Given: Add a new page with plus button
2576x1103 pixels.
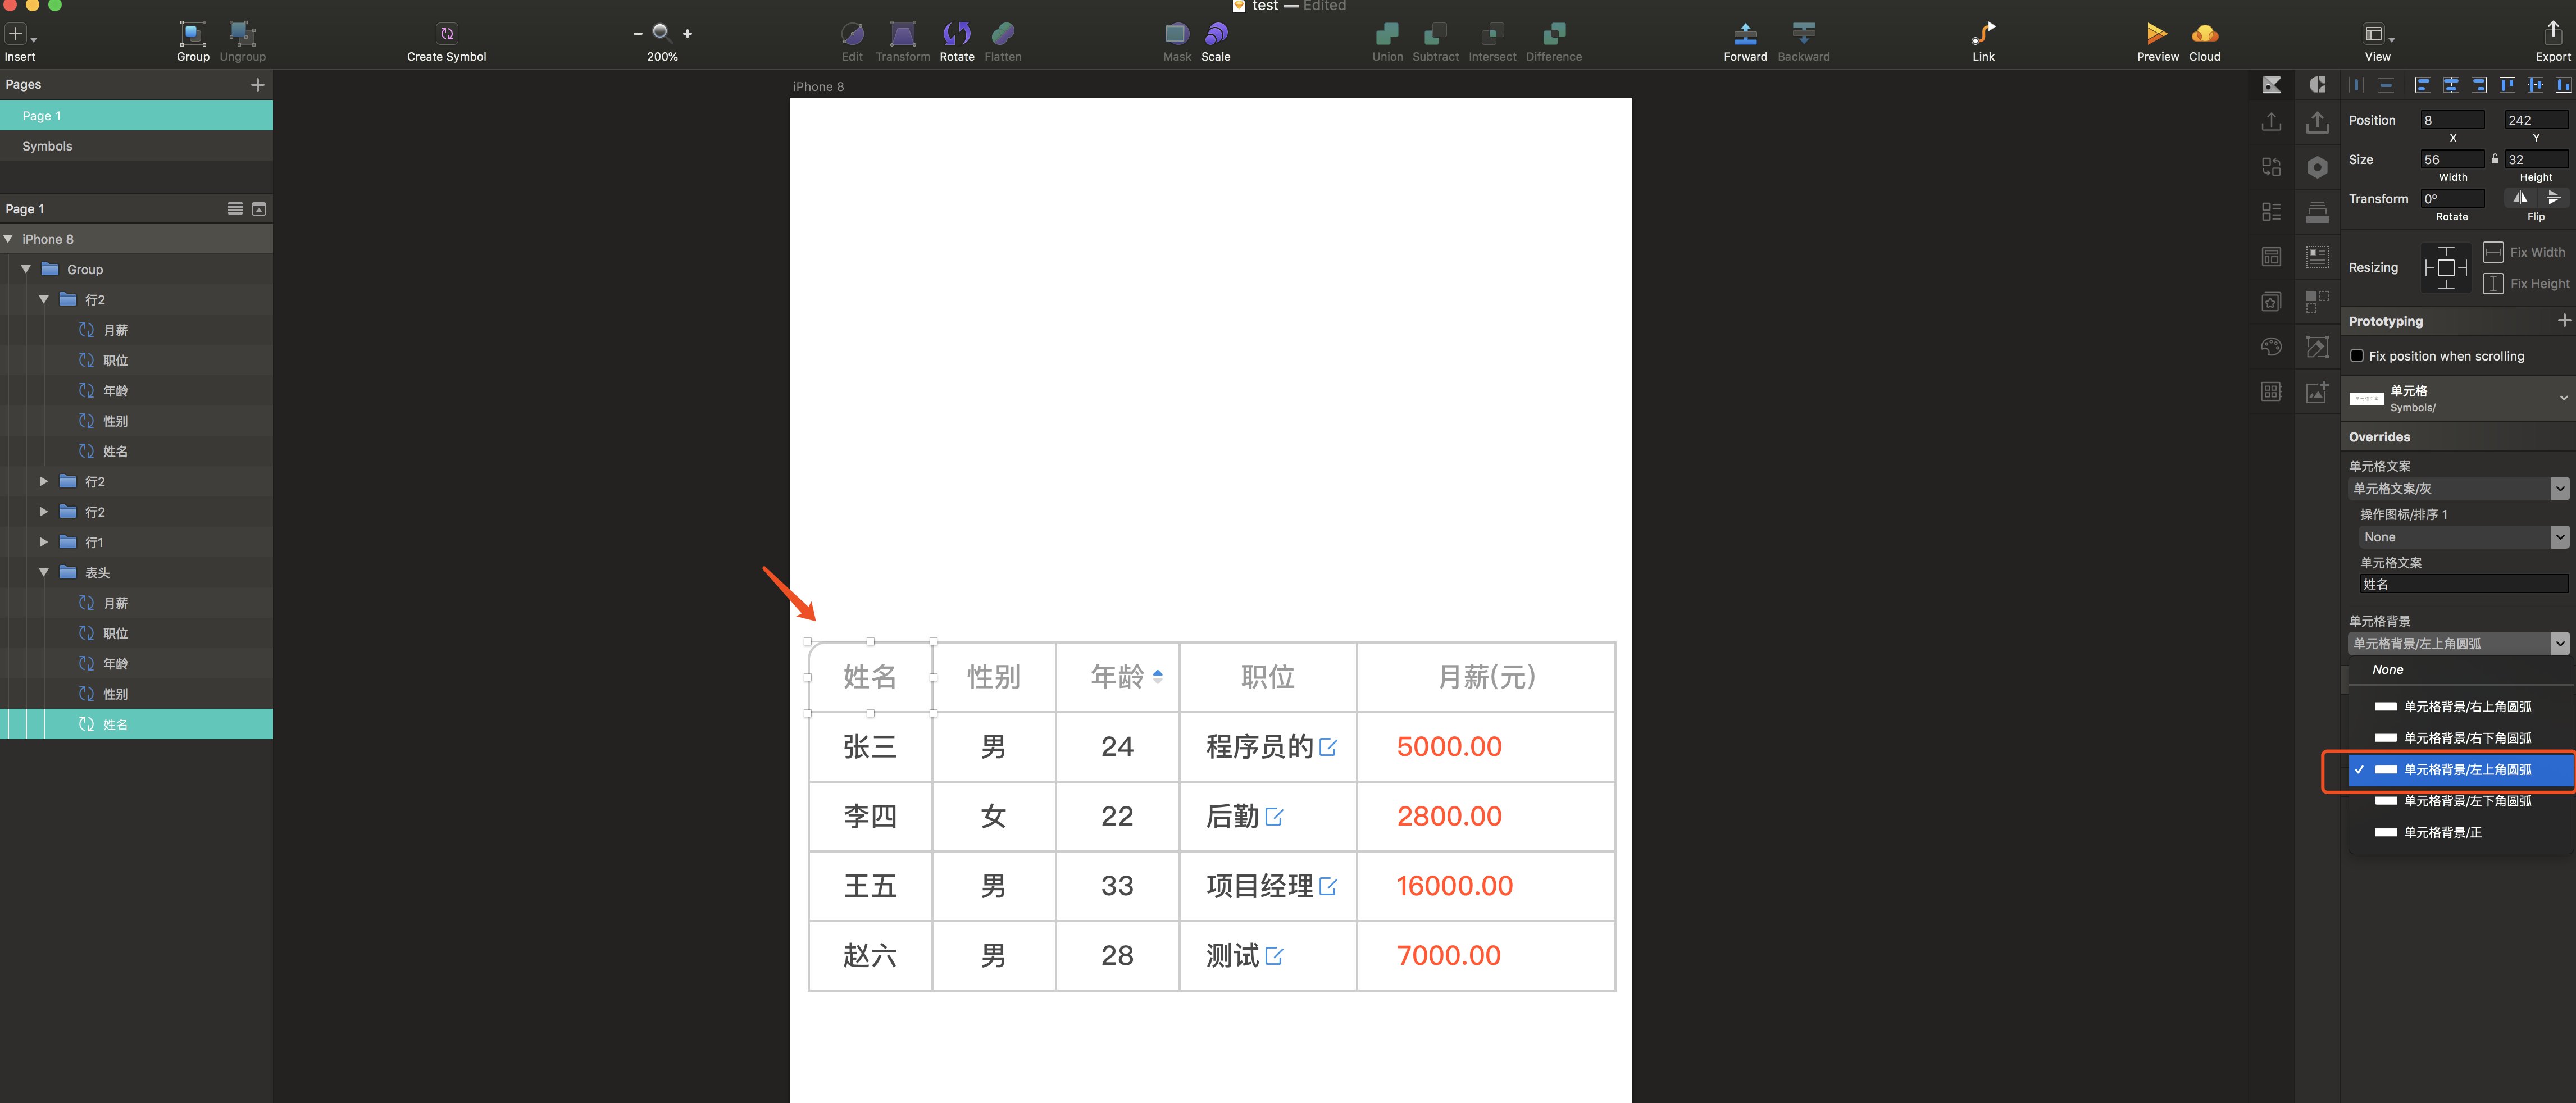Looking at the screenshot, I should coord(257,85).
